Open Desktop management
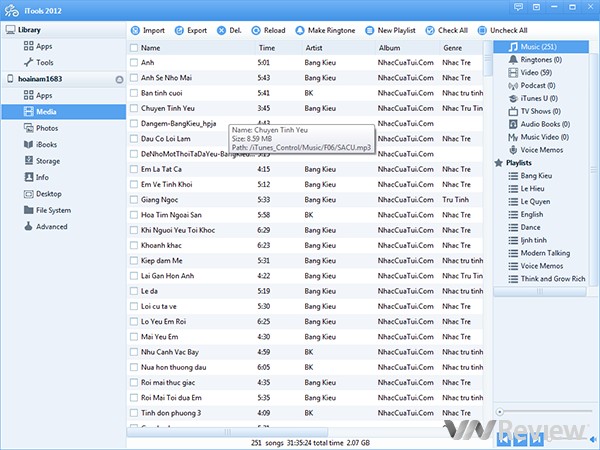Image resolution: width=600 pixels, height=450 pixels. tap(42, 194)
